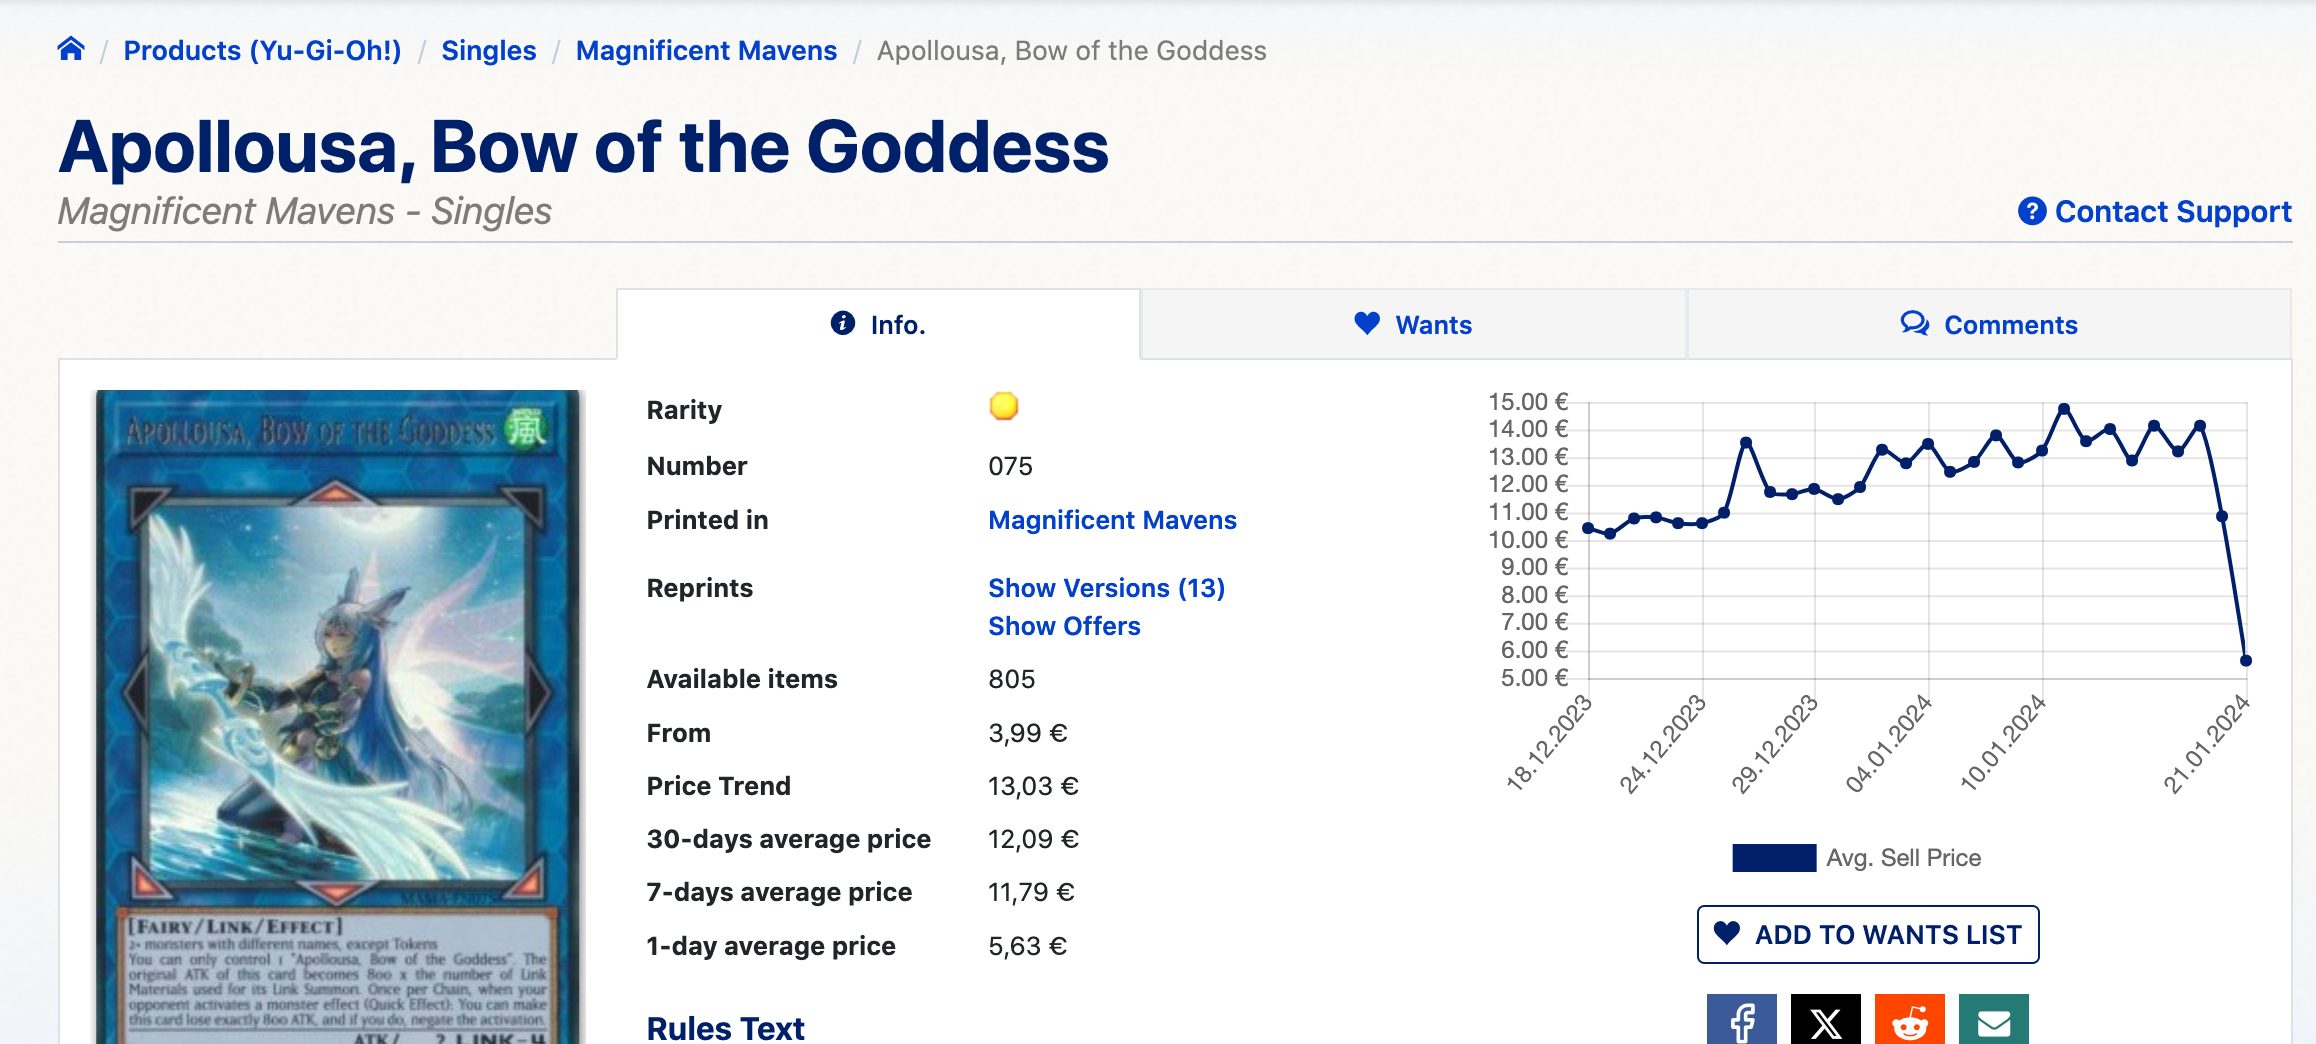The width and height of the screenshot is (2316, 1044).
Task: Click the home icon in breadcrumb
Action: point(71,49)
